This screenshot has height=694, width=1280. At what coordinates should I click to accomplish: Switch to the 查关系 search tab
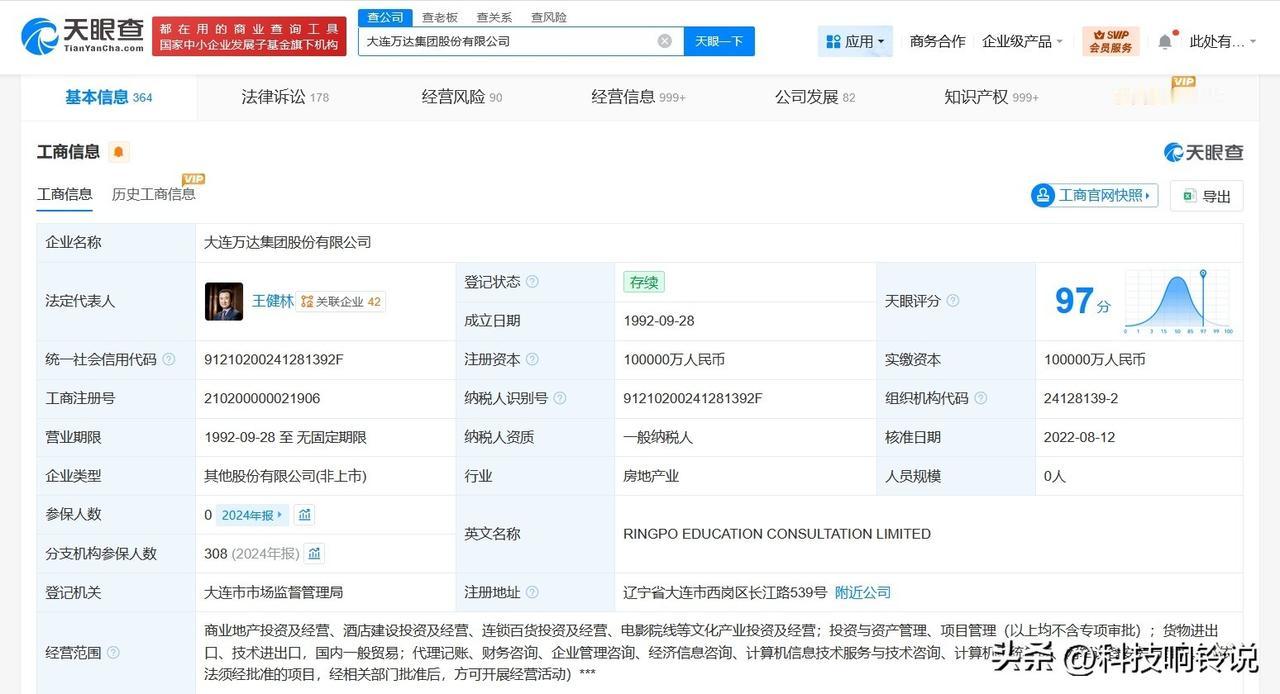494,17
